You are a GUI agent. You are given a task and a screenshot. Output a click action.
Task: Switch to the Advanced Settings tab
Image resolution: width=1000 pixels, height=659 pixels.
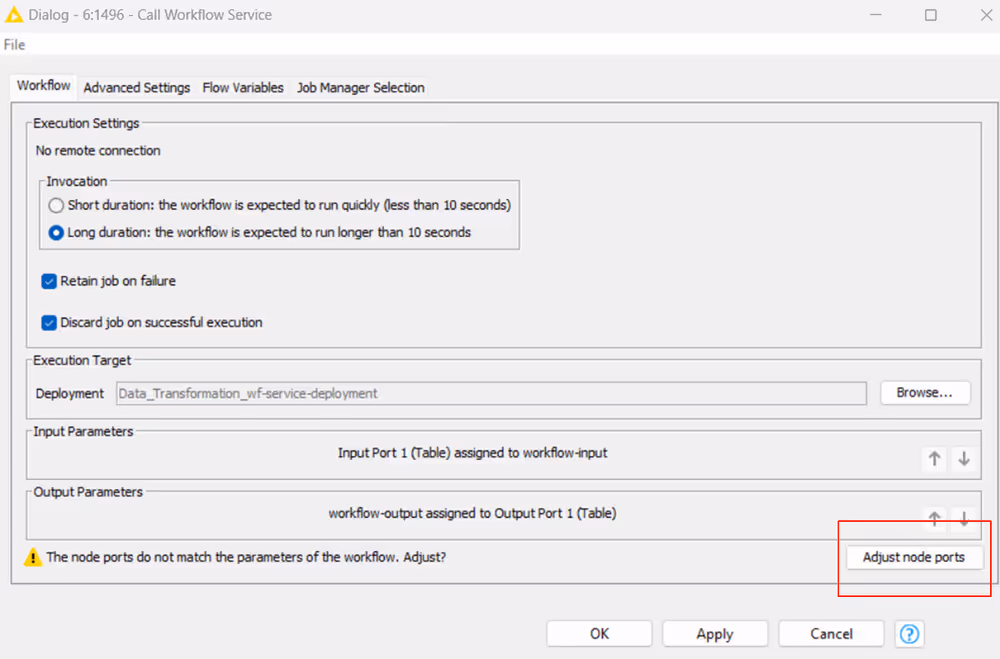tap(136, 88)
